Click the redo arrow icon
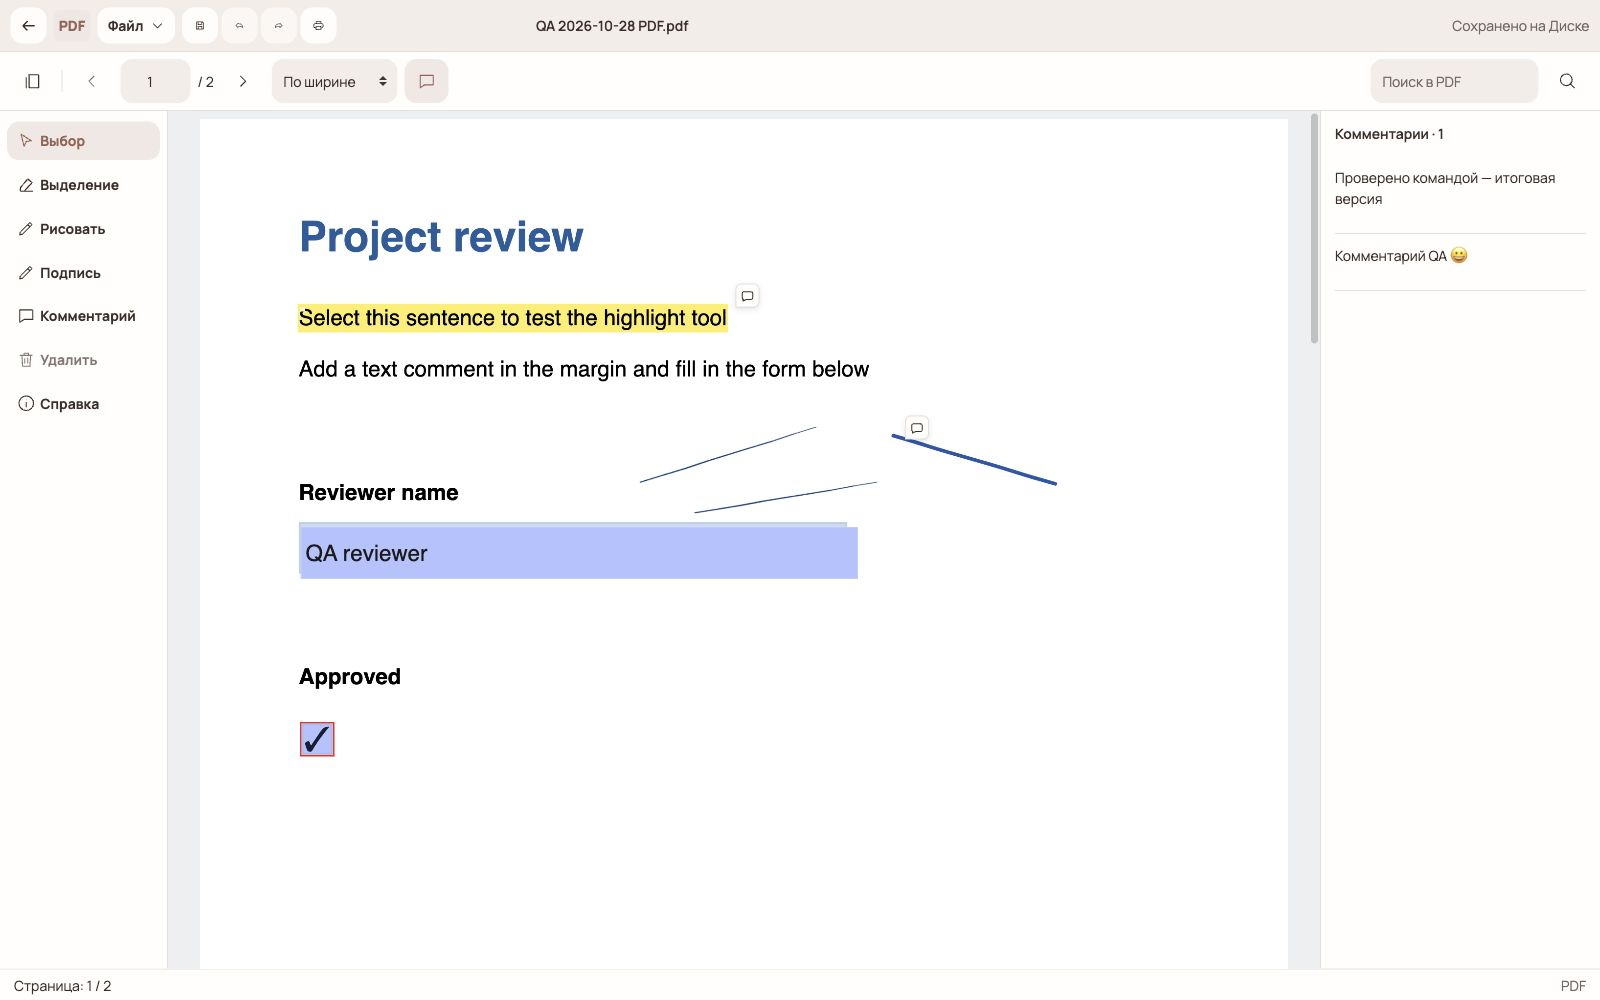Screen dimensions: 1600x1000 (x=278, y=26)
